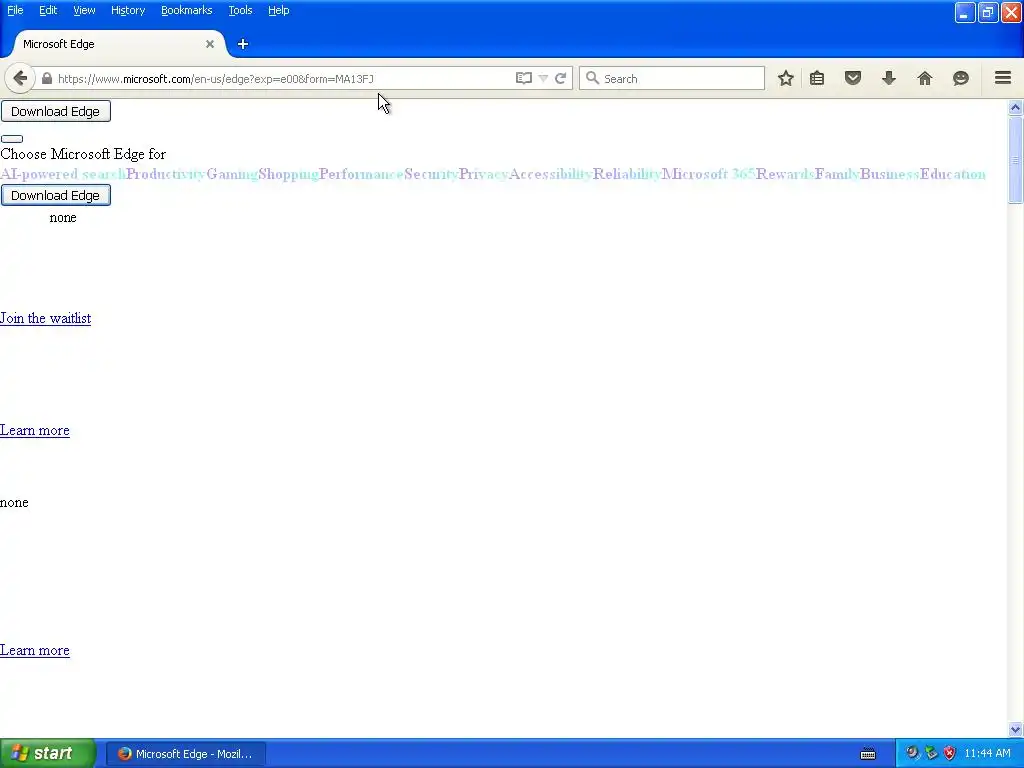Open the Downloads arrow icon

(889, 78)
